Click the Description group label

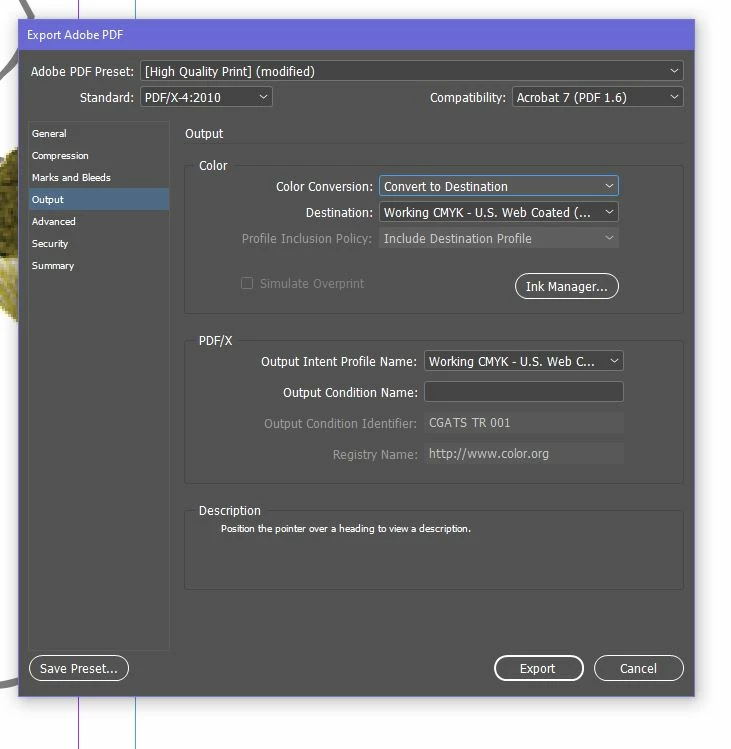(x=230, y=510)
